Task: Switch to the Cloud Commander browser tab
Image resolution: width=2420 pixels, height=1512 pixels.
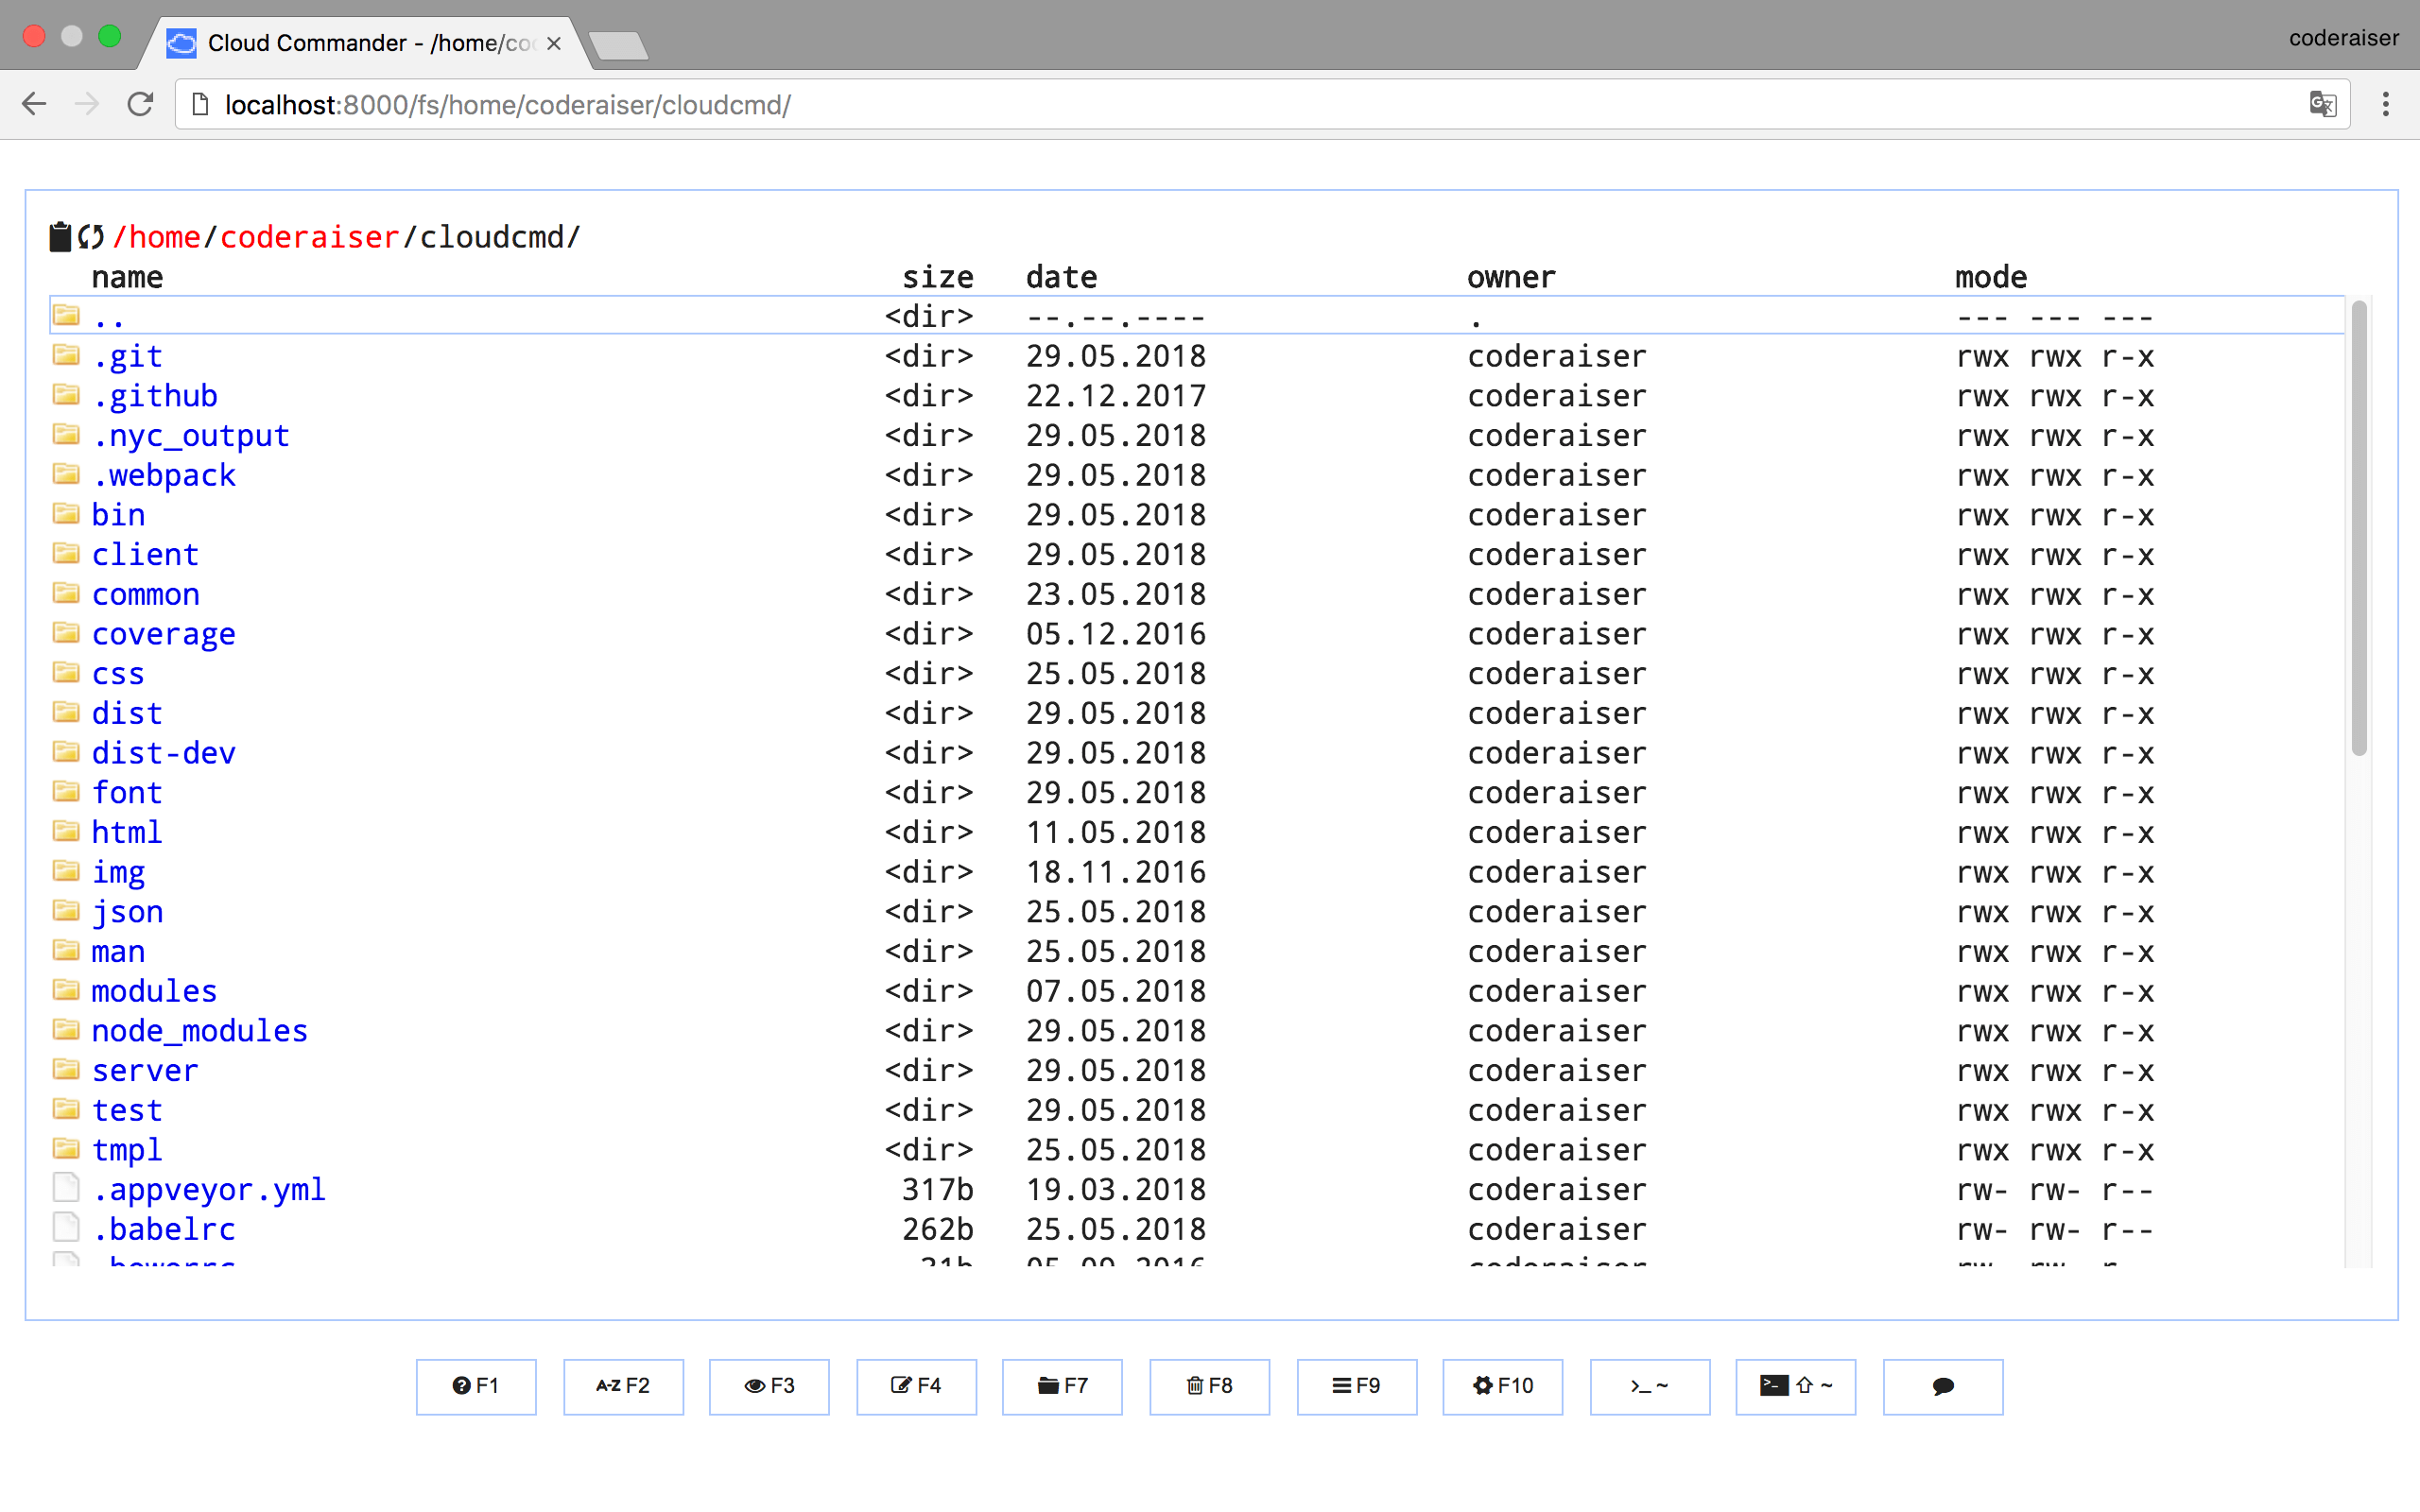Action: [x=350, y=43]
